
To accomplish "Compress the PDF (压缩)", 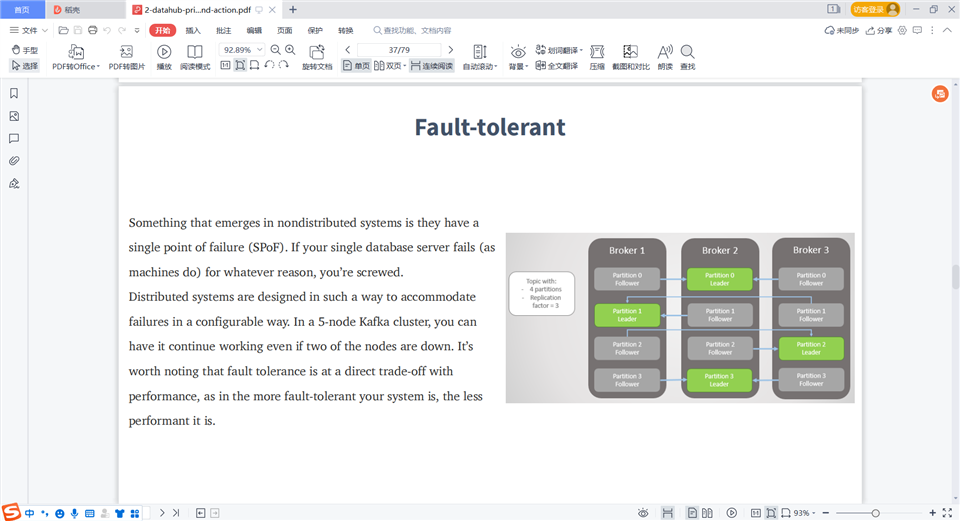I will tap(597, 58).
